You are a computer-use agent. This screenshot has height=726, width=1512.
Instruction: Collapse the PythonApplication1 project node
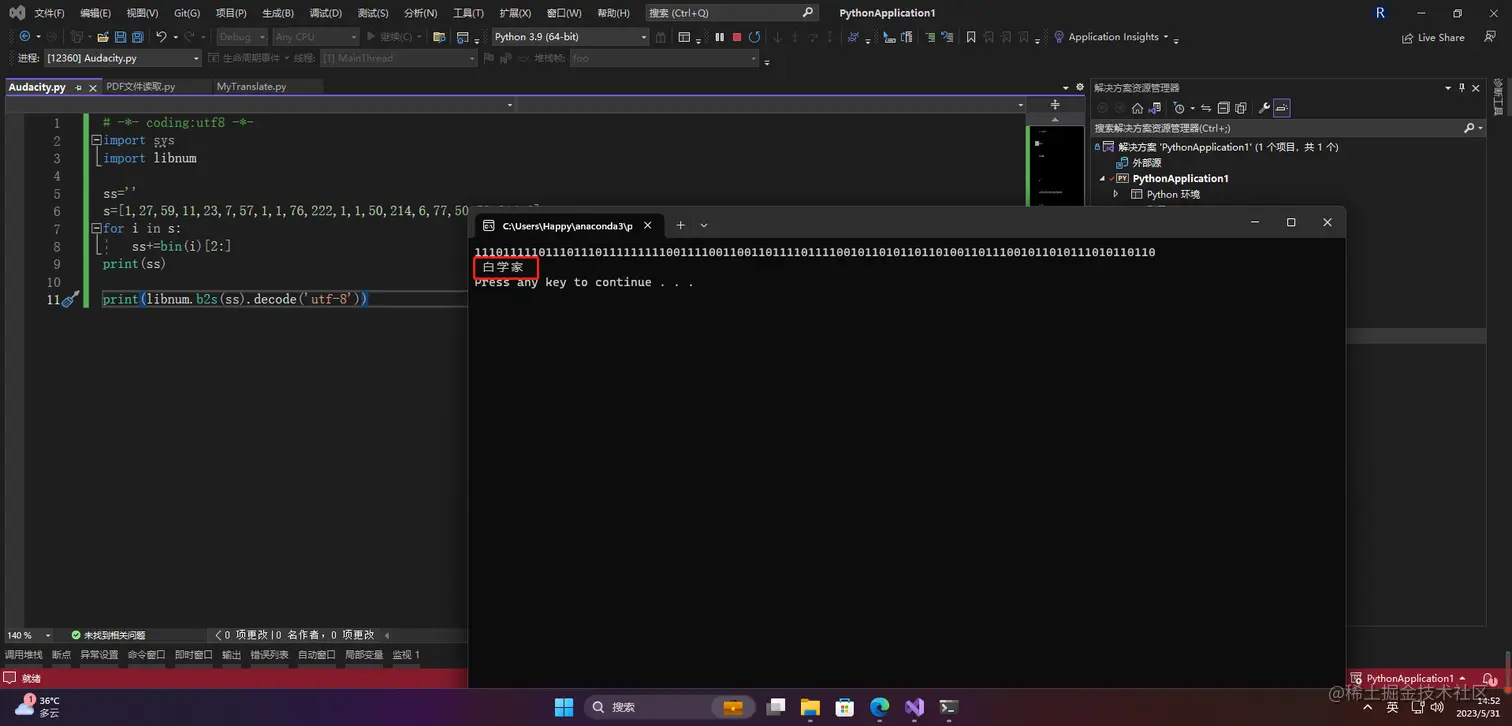[x=1103, y=178]
